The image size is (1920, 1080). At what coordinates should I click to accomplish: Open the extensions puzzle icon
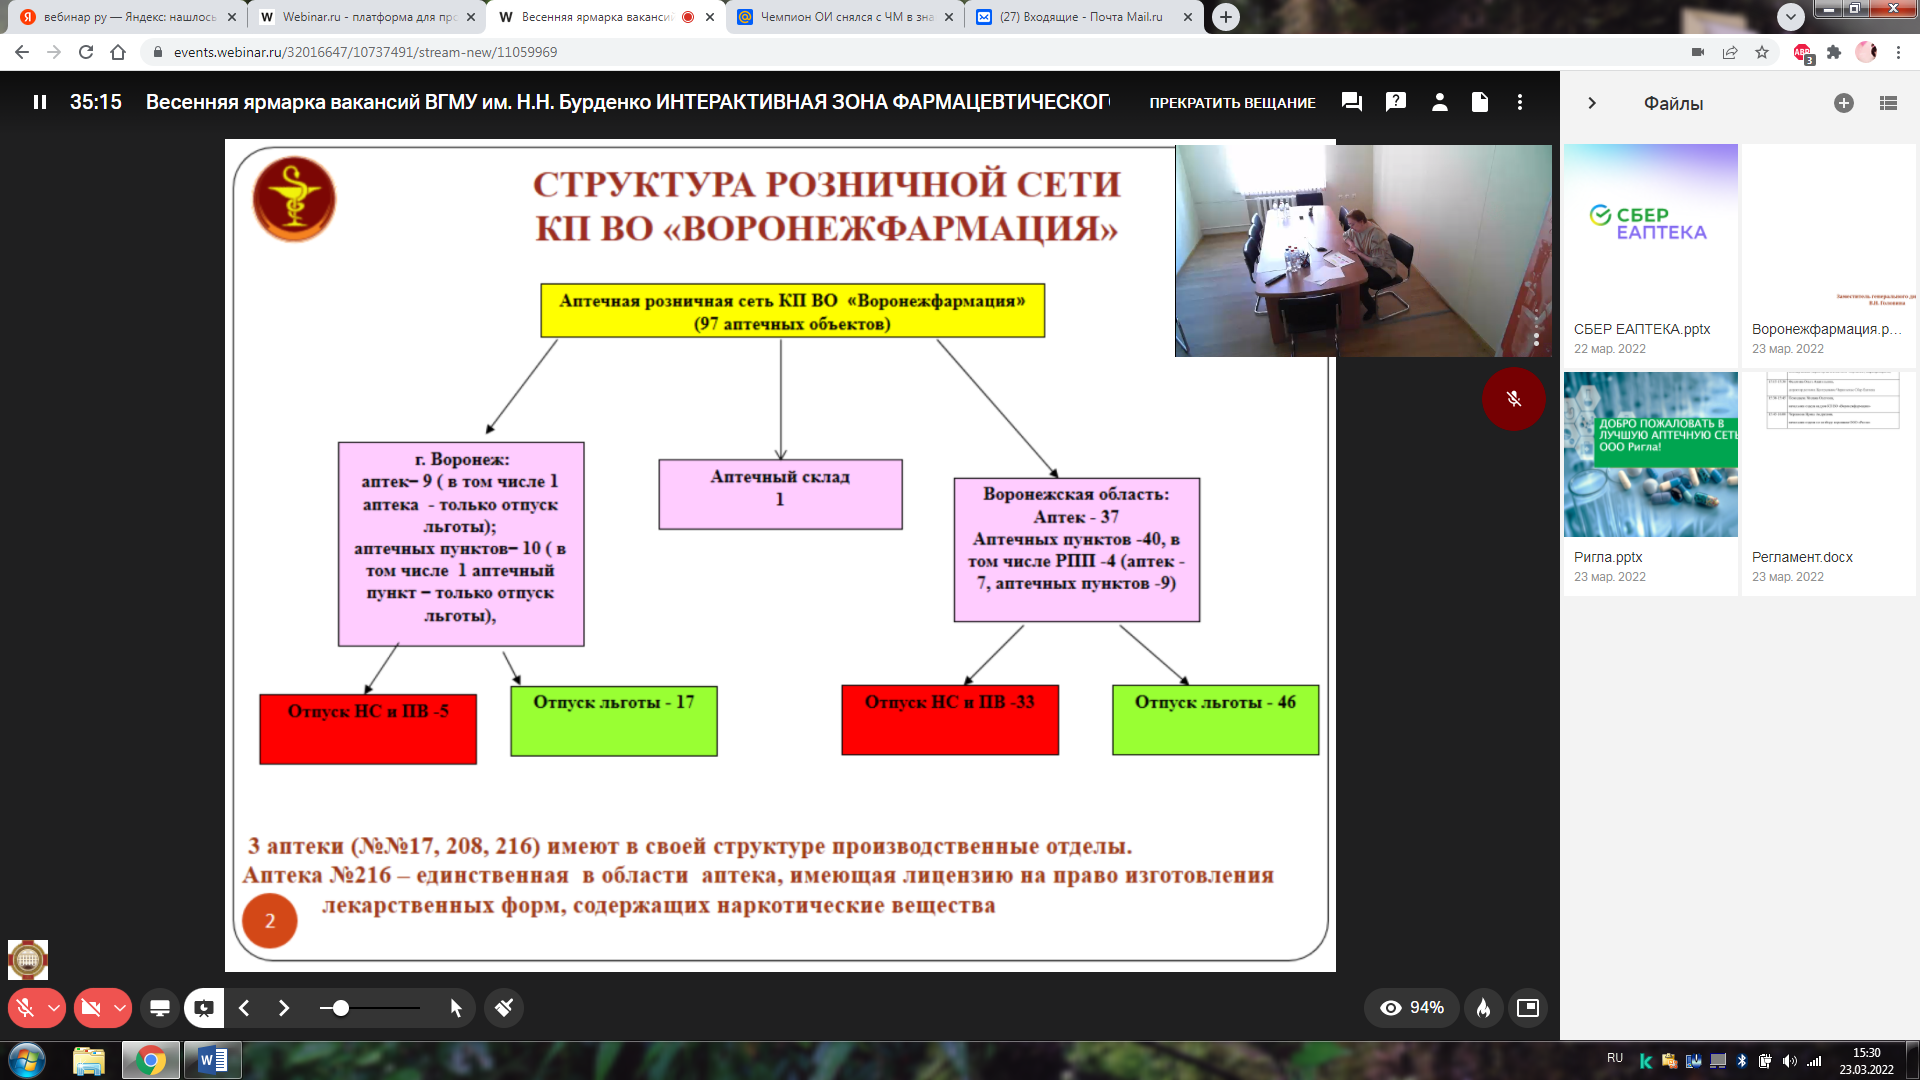coord(1834,52)
